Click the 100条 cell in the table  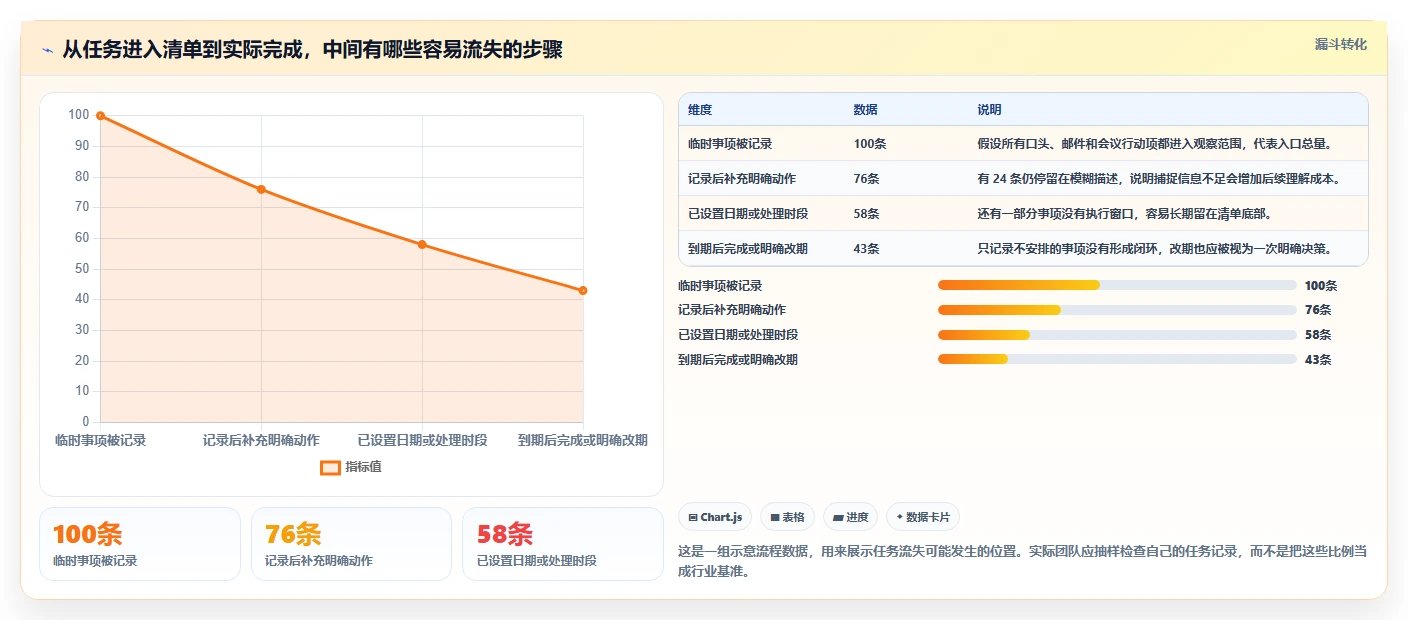coord(870,144)
